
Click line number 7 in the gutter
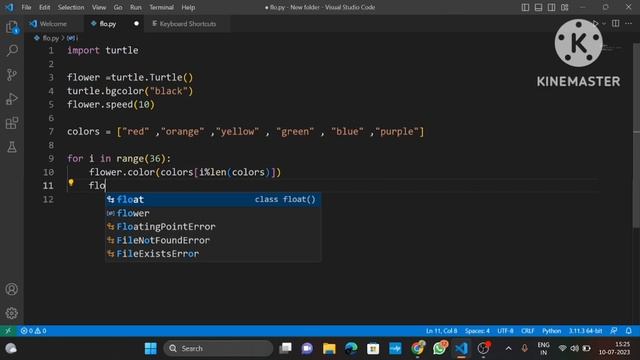(x=51, y=132)
